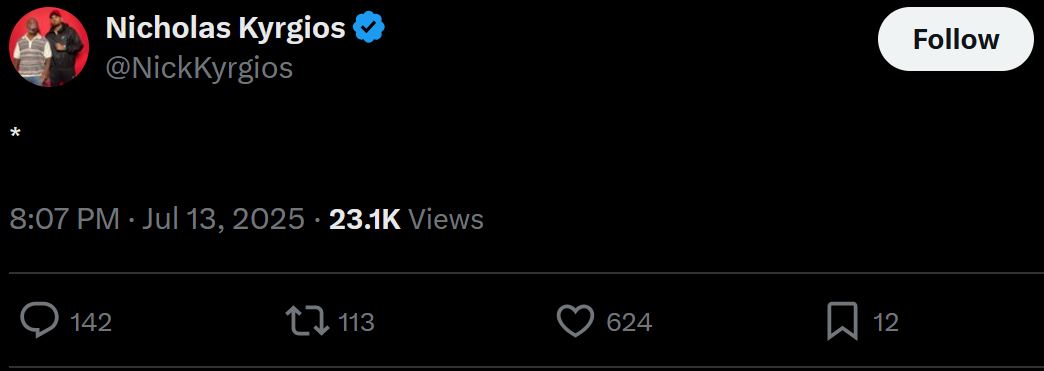Click the 12 bookmarks count
The width and height of the screenshot is (1044, 371).
pyautogui.click(x=886, y=322)
